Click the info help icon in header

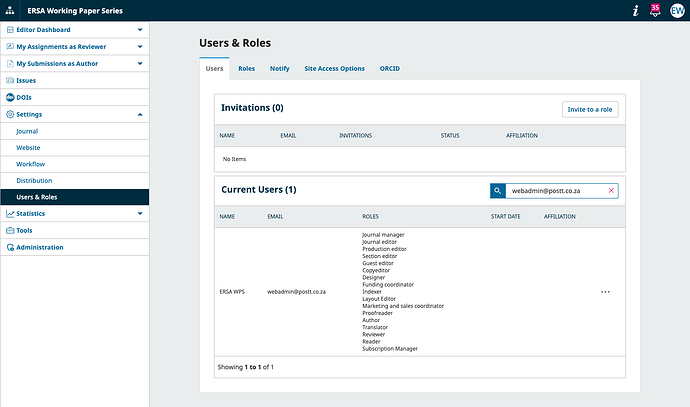[x=634, y=10]
